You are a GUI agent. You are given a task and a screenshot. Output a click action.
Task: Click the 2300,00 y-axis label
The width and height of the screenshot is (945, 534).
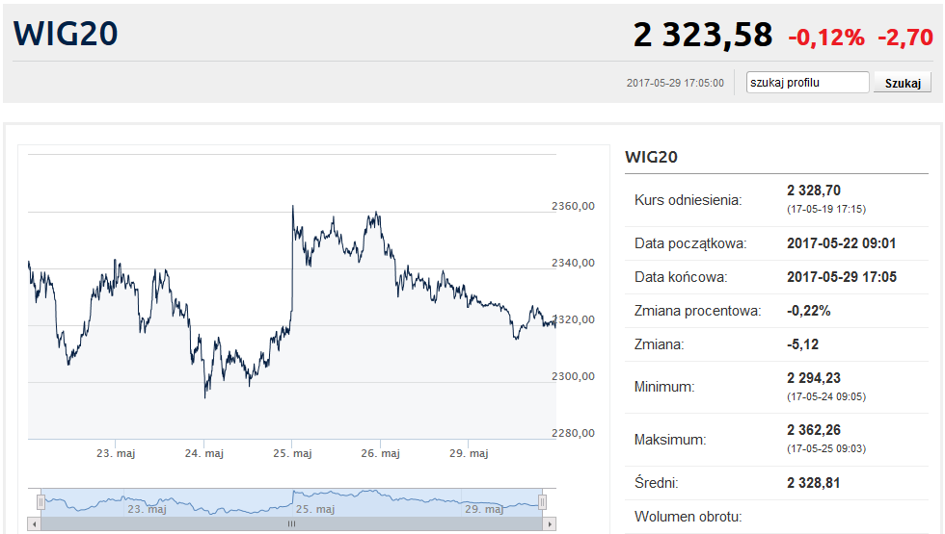(573, 376)
